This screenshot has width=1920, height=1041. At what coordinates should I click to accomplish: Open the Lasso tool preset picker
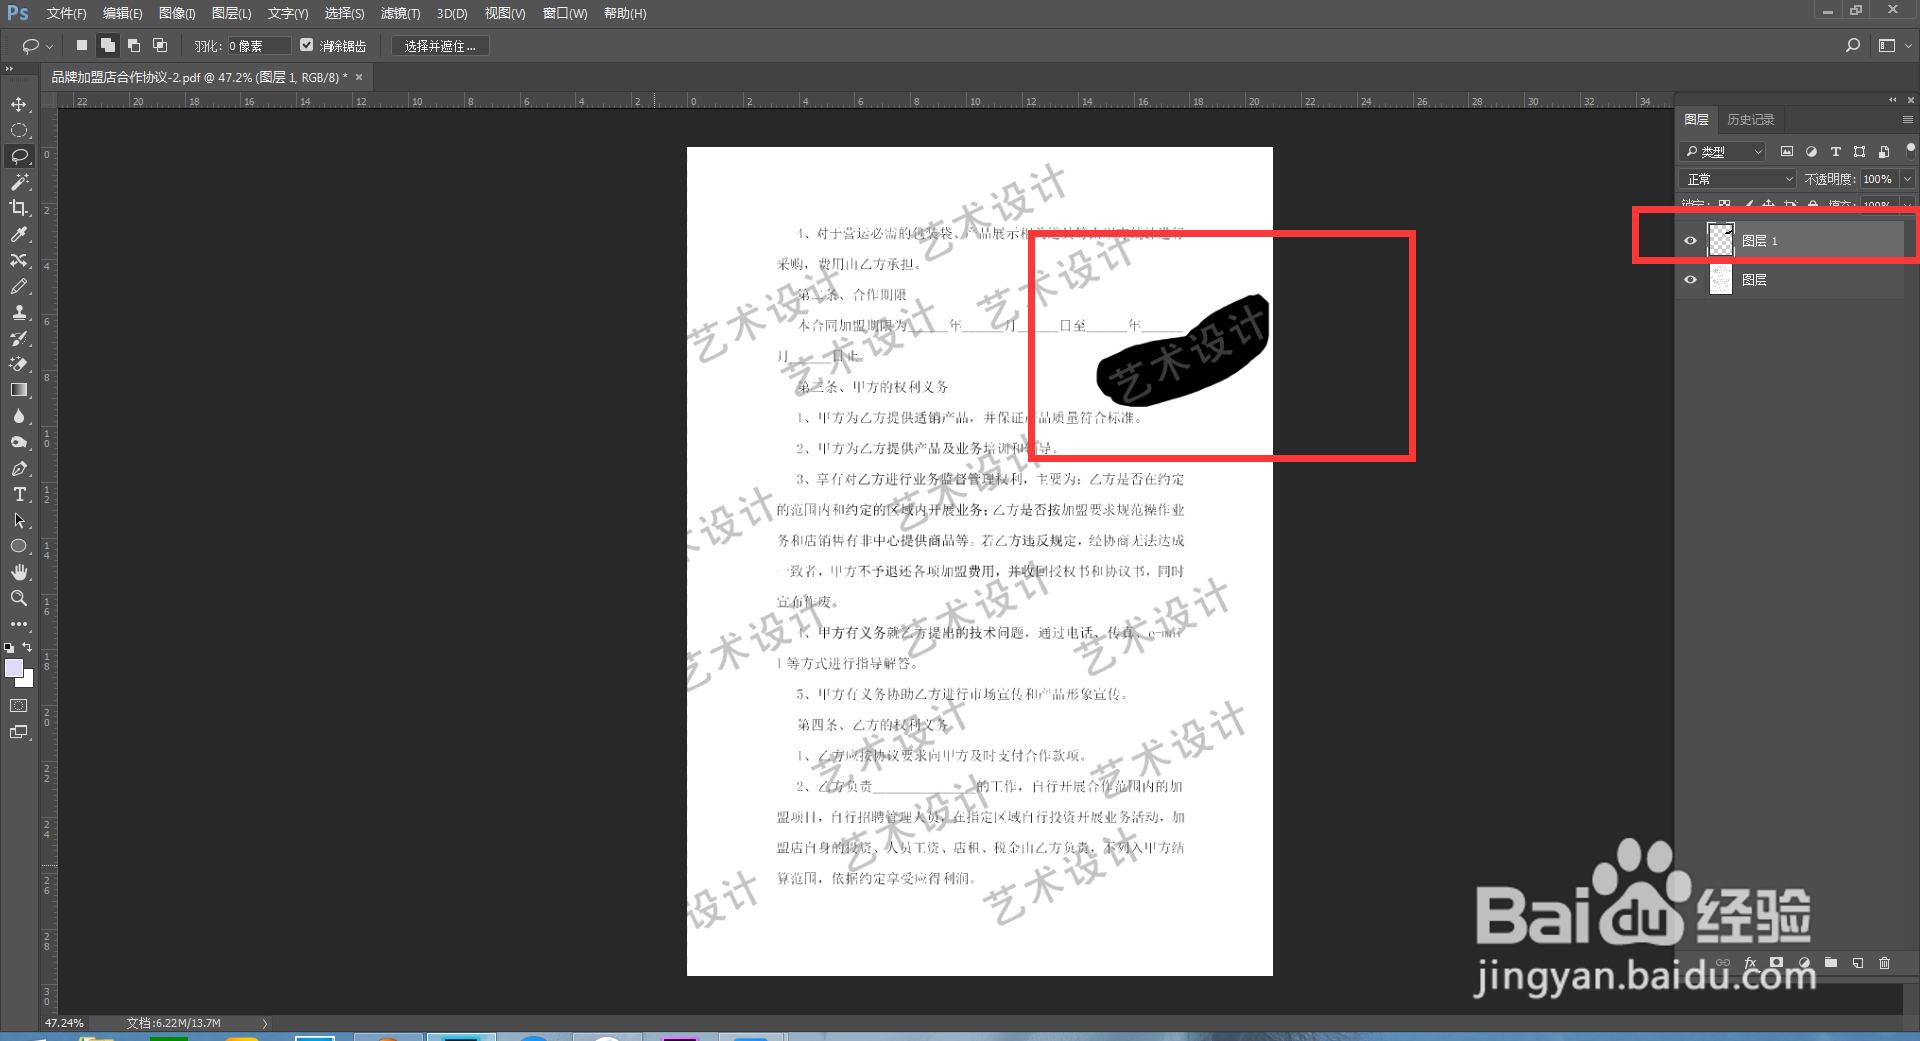(37, 46)
